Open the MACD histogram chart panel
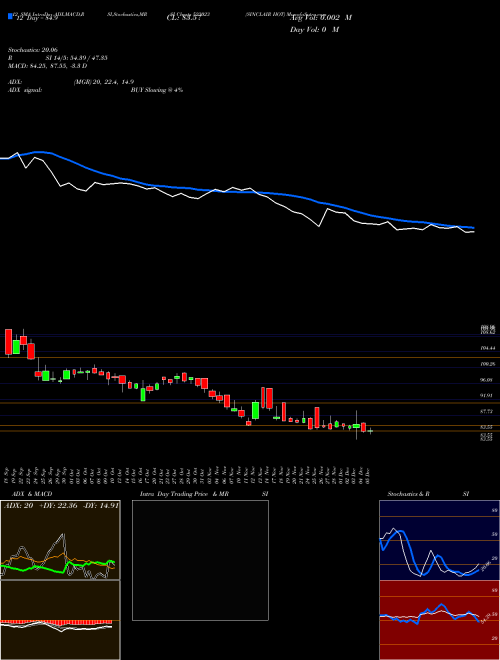 (60, 620)
